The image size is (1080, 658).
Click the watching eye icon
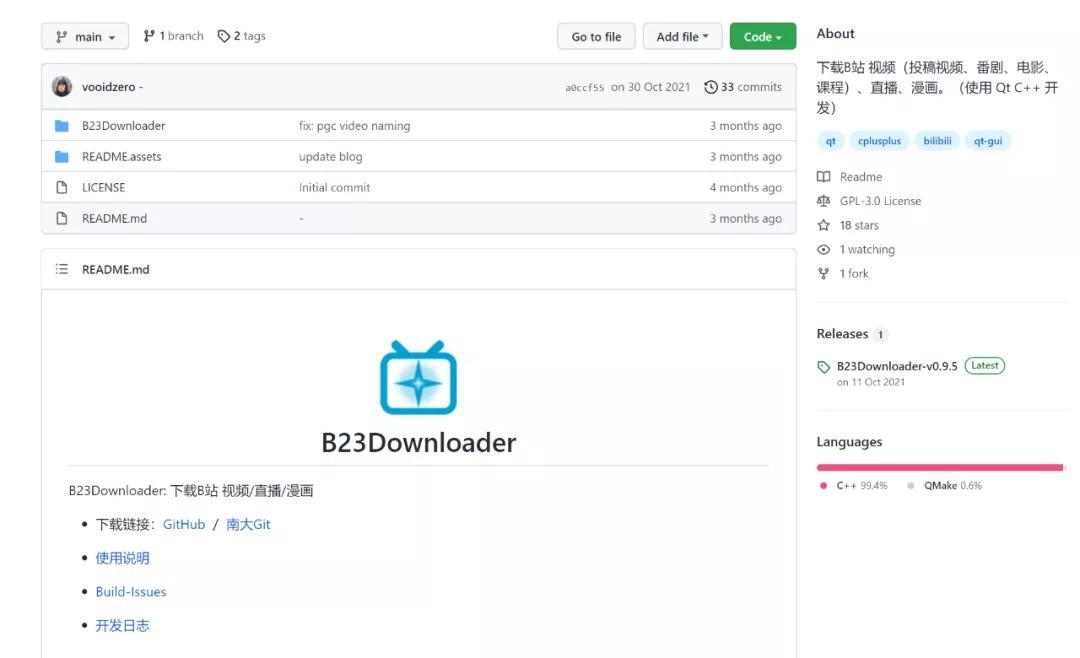point(824,249)
